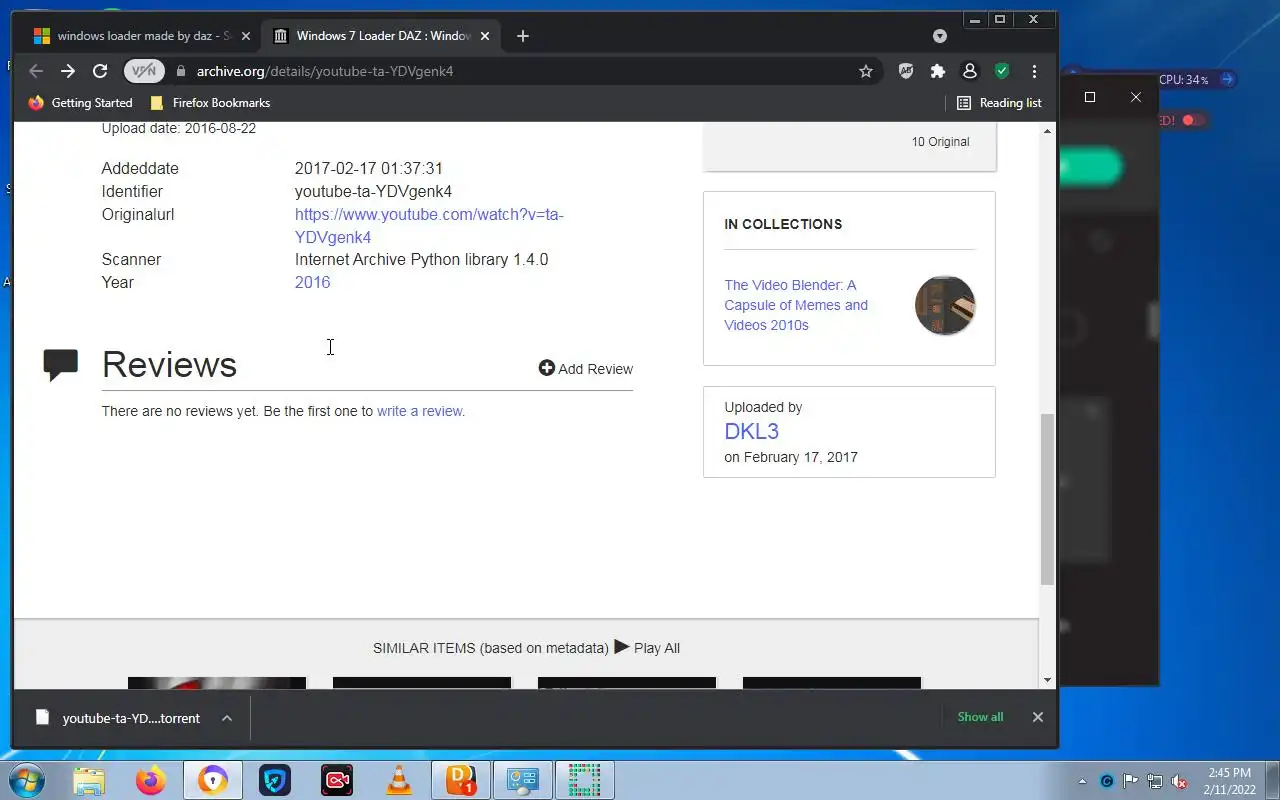Open the Year 2016 link

[312, 282]
